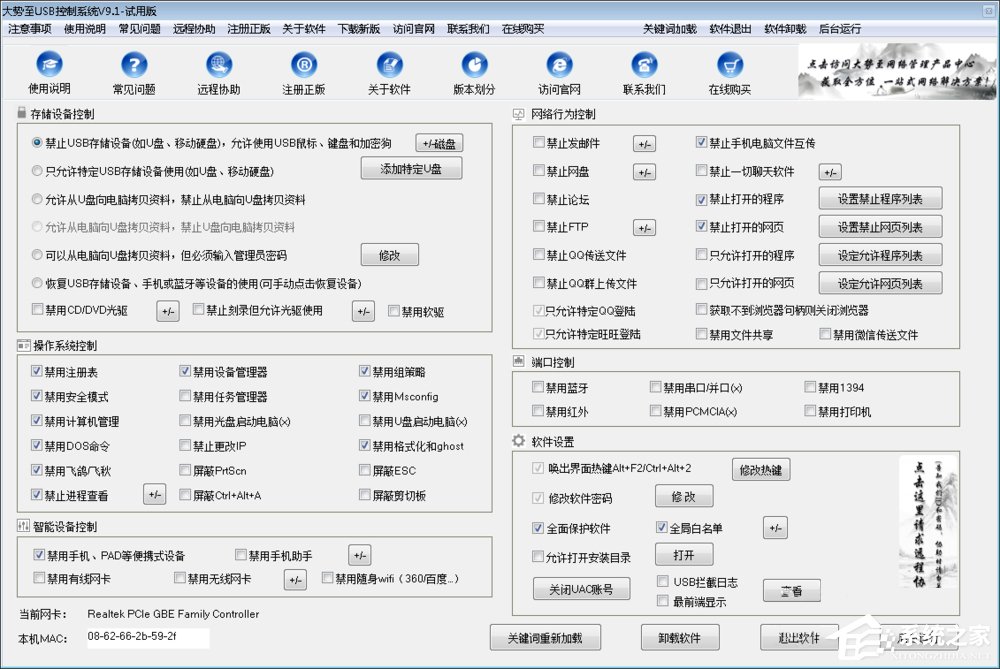Launch 远程协助 remote assistance icon
The width and height of the screenshot is (1000, 669).
[217, 72]
